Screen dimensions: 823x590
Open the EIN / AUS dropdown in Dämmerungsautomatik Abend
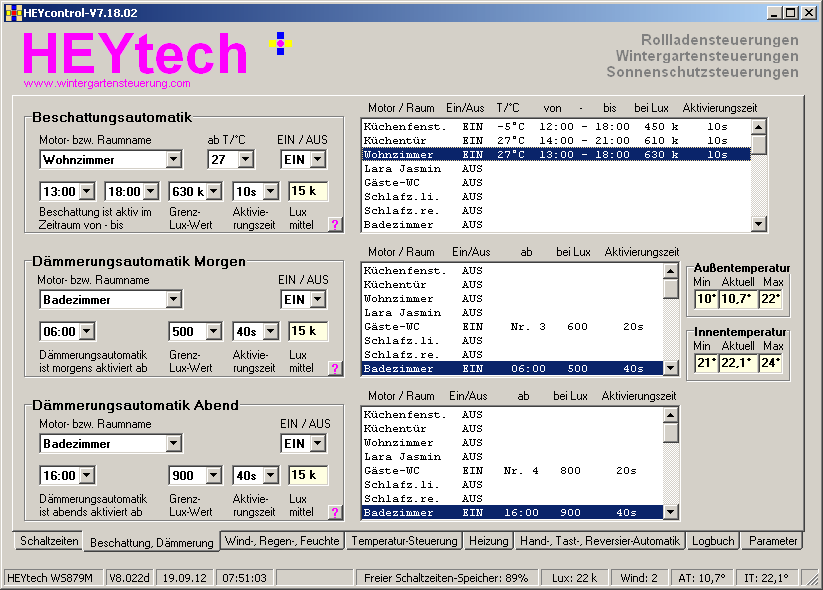[318, 444]
